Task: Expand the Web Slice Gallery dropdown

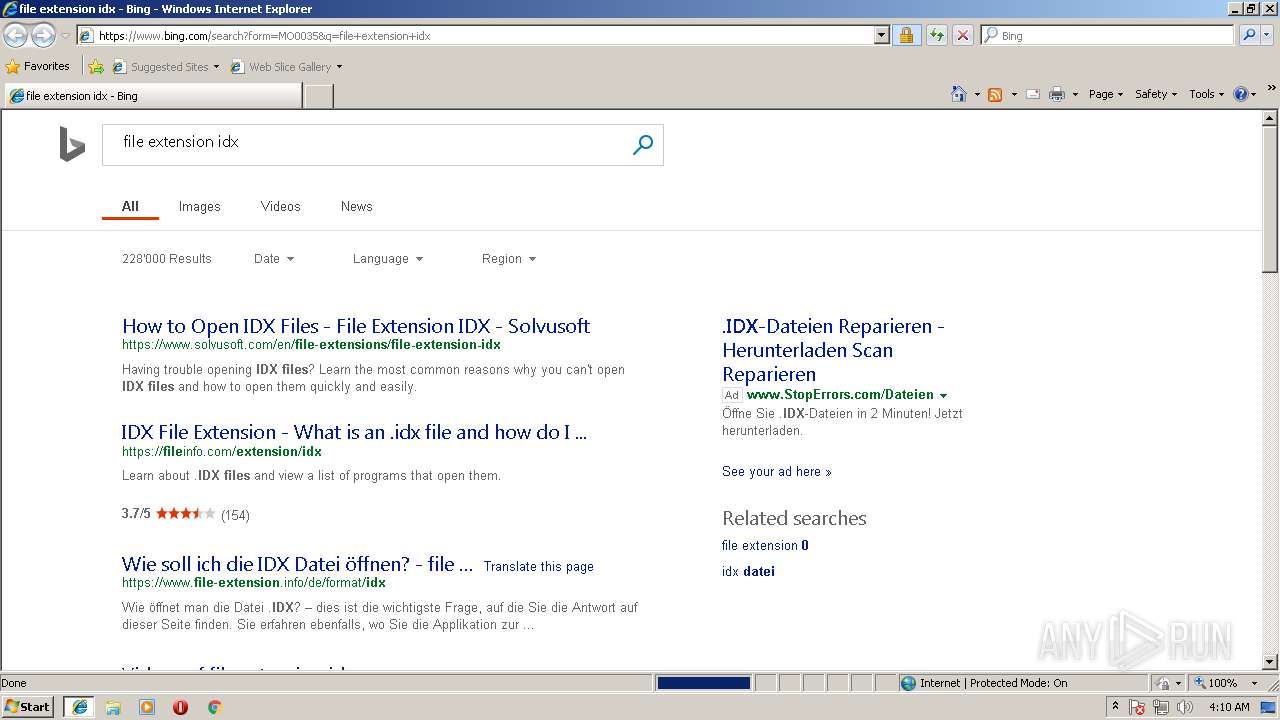Action: pyautogui.click(x=339, y=67)
